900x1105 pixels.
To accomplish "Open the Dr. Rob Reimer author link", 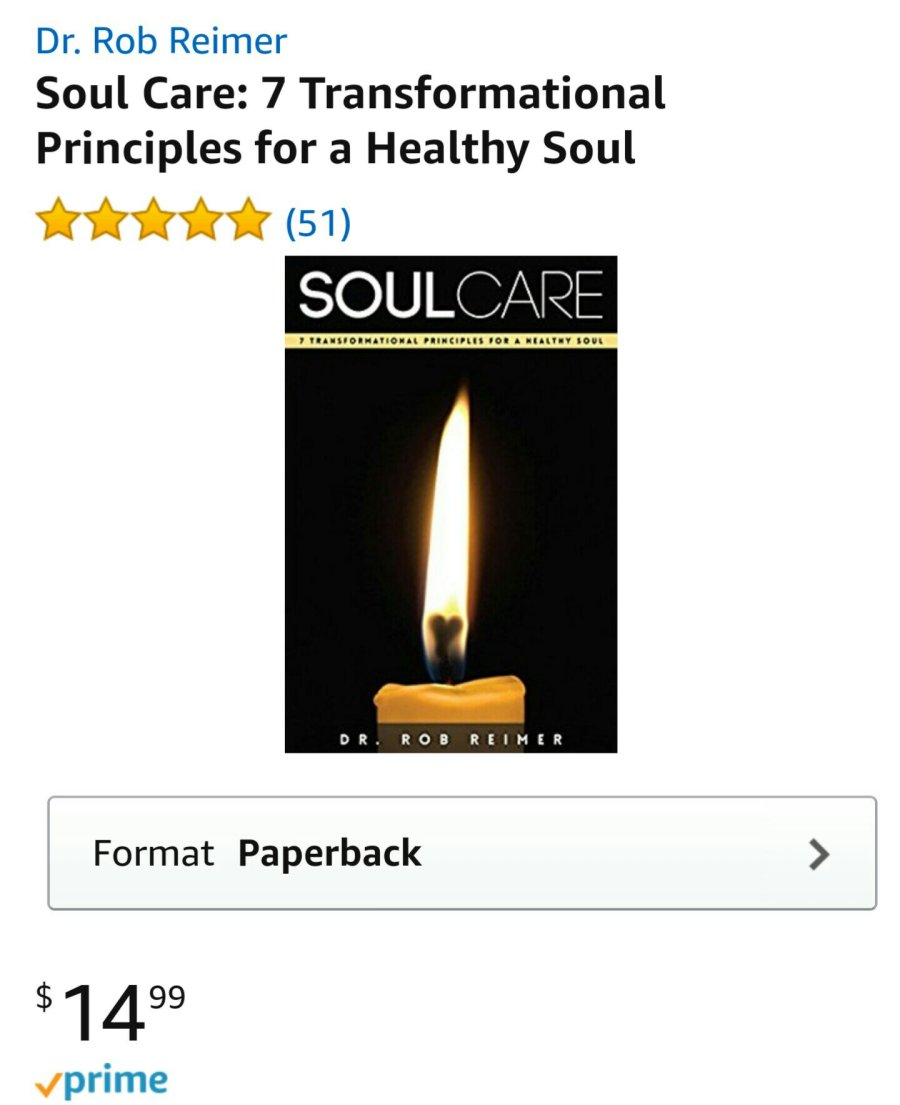I will (161, 41).
